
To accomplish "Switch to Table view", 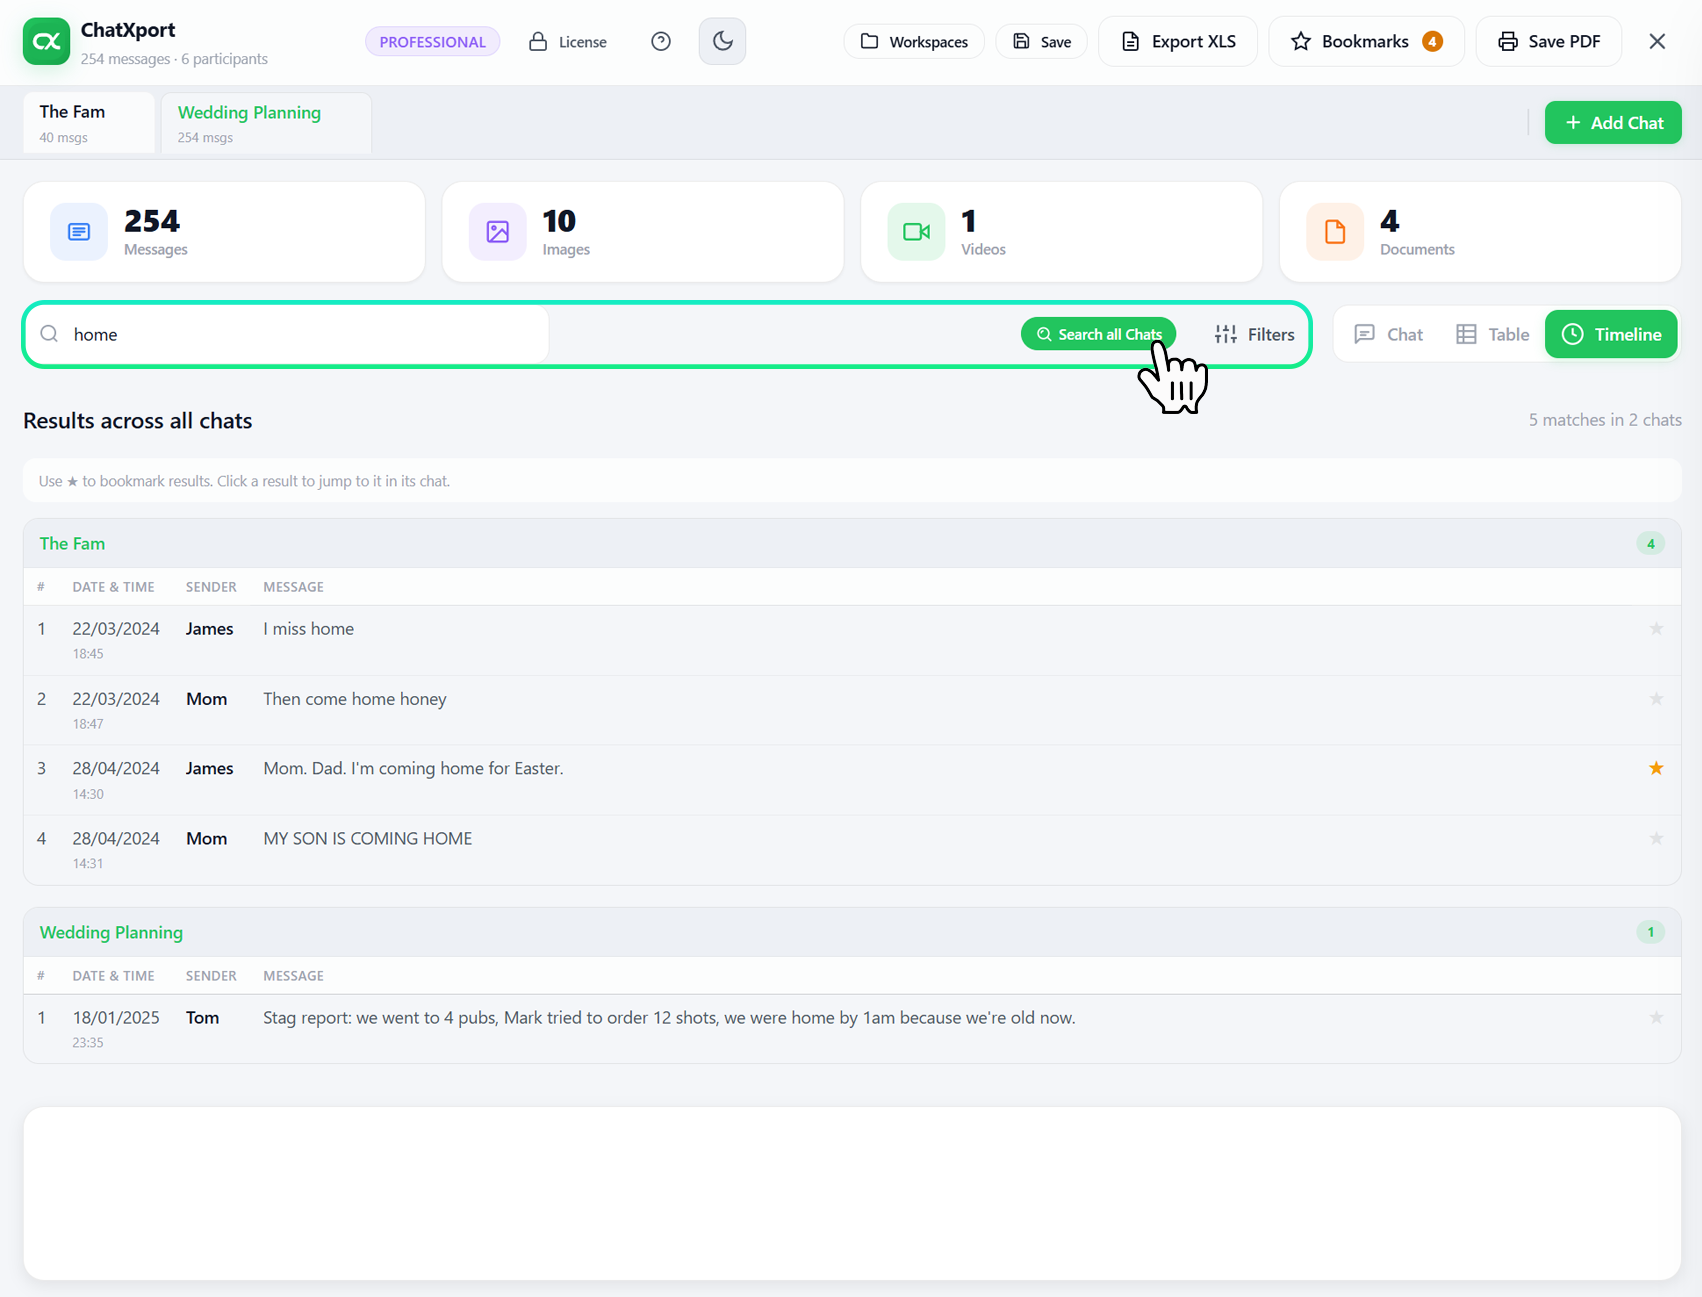I will [1492, 334].
